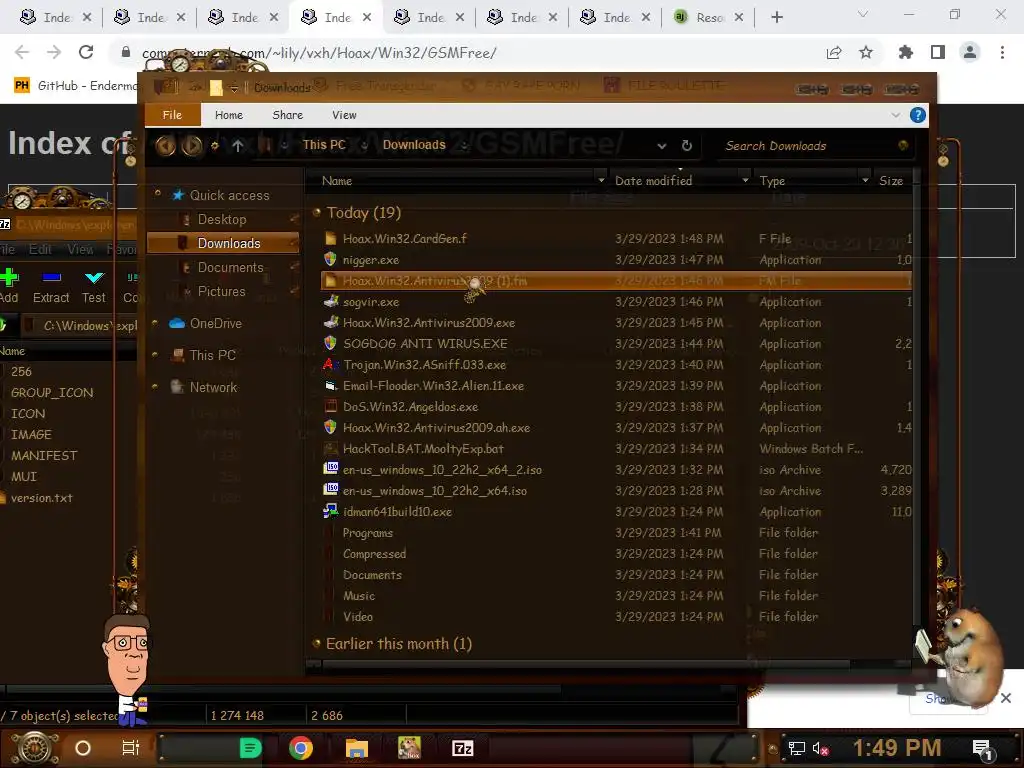Reload the Chrome page

pos(86,52)
